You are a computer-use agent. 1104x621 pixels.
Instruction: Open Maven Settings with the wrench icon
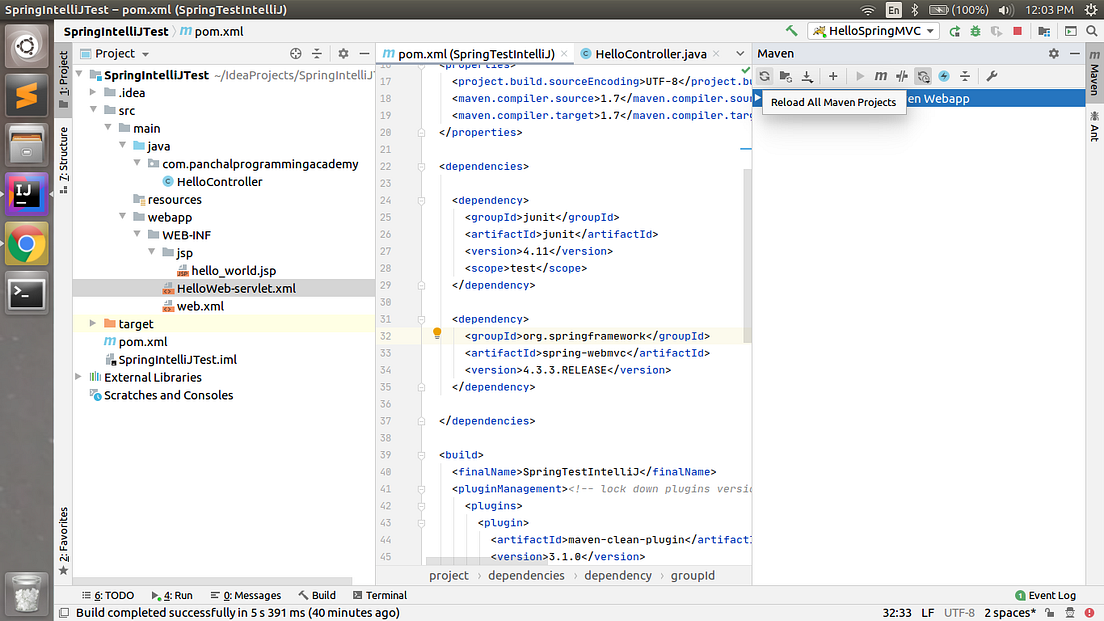[x=992, y=76]
